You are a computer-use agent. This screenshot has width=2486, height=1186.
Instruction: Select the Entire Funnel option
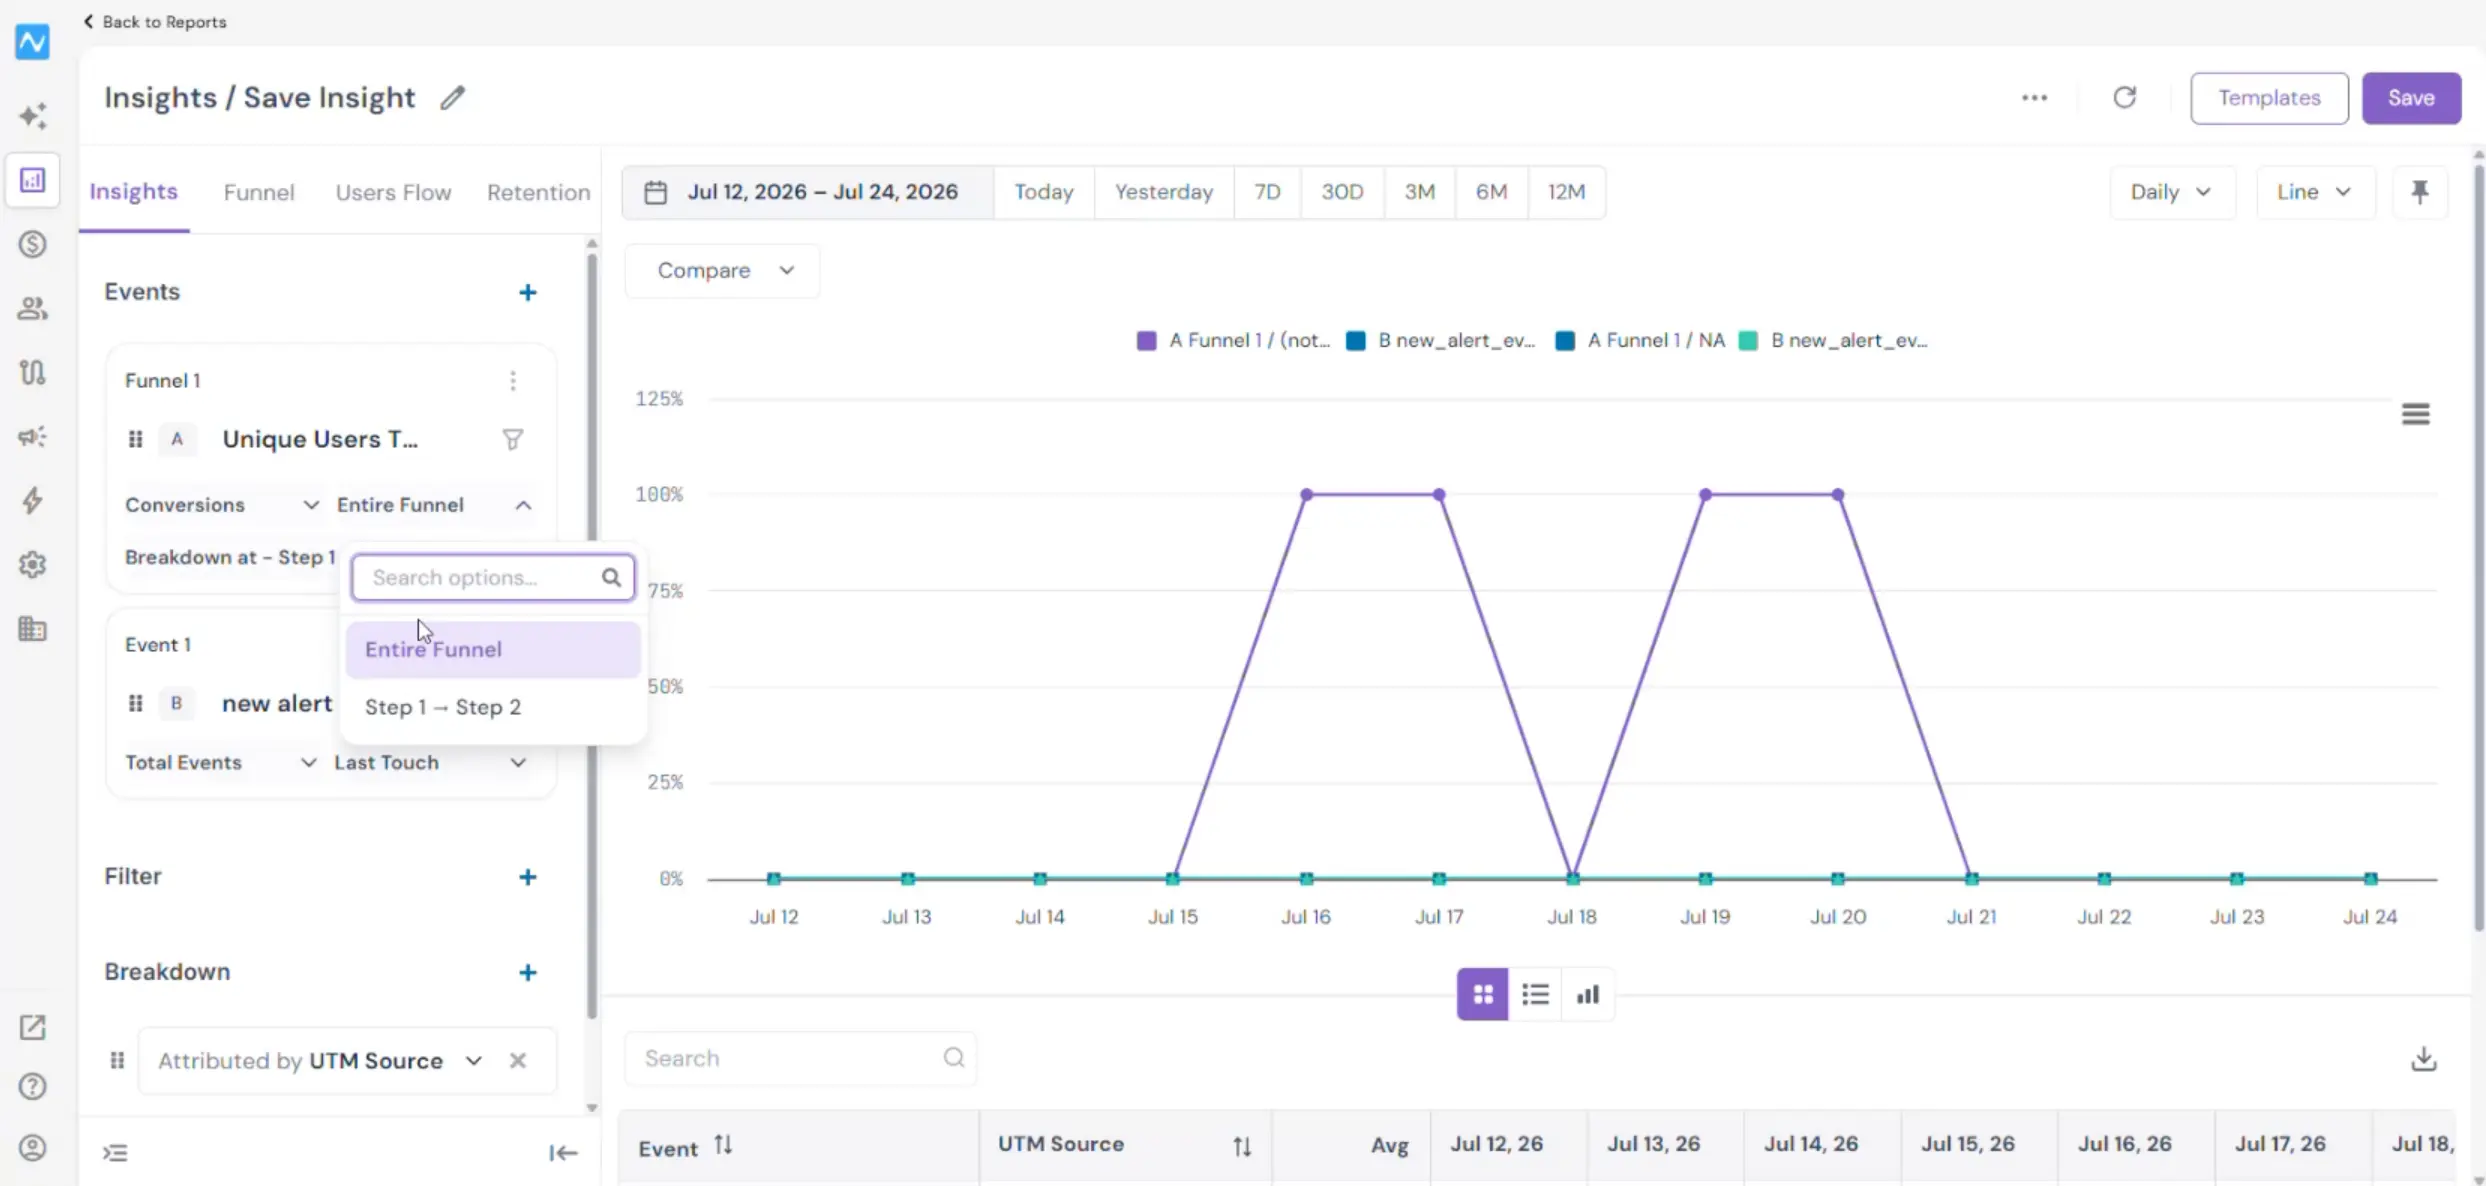[493, 650]
